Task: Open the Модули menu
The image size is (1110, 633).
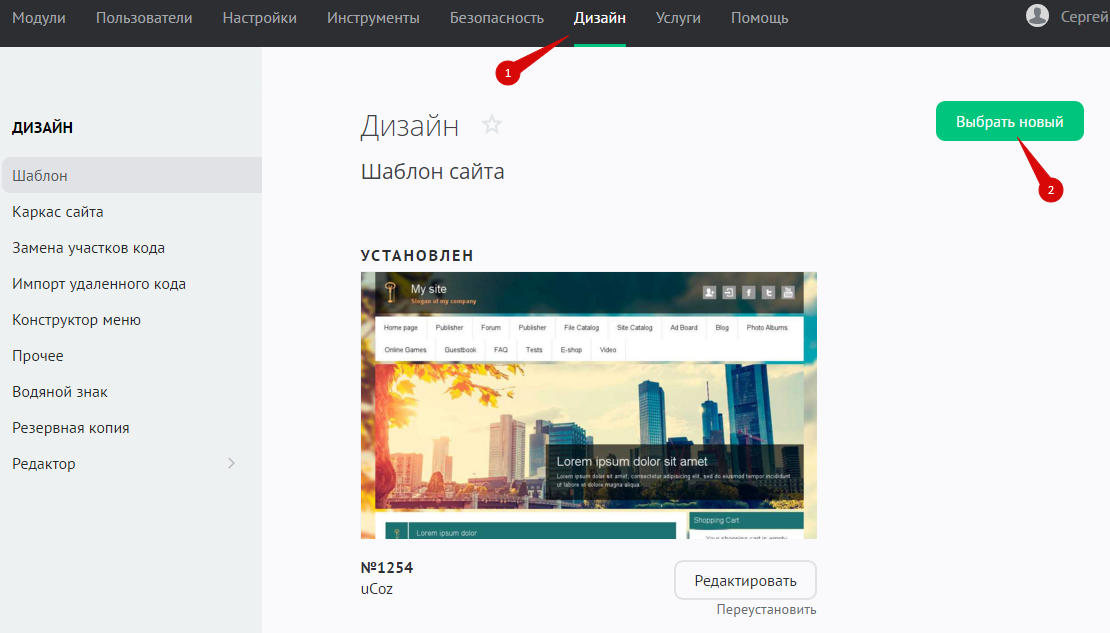Action: click(x=39, y=18)
